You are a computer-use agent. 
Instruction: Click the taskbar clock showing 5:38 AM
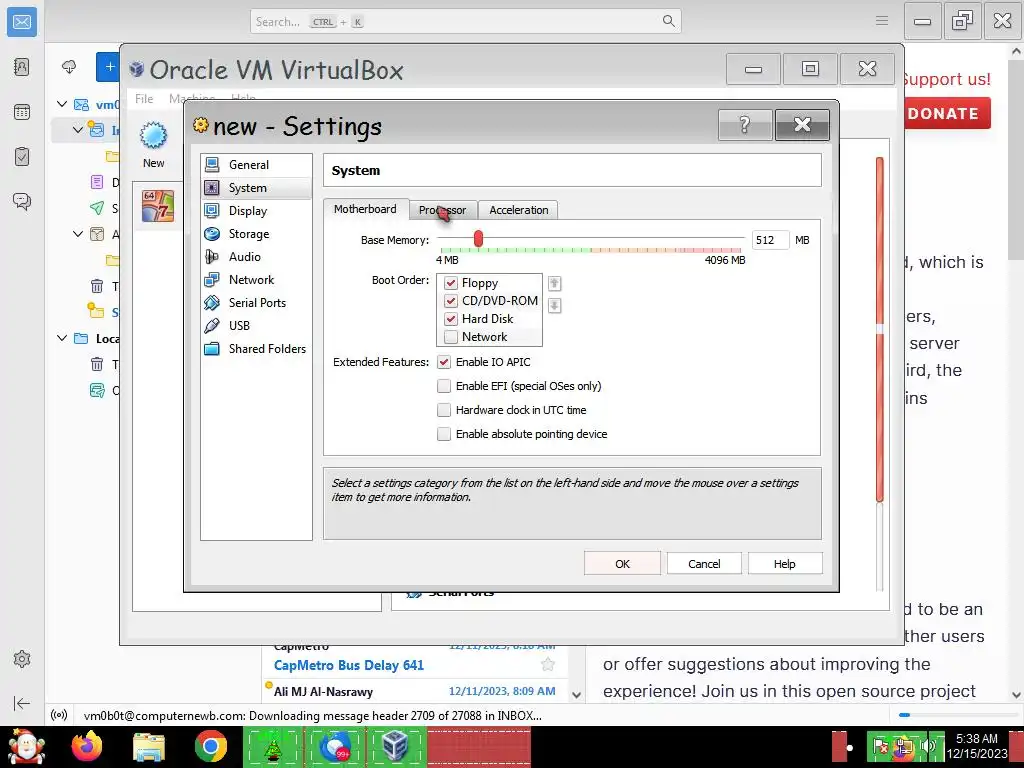click(x=977, y=746)
